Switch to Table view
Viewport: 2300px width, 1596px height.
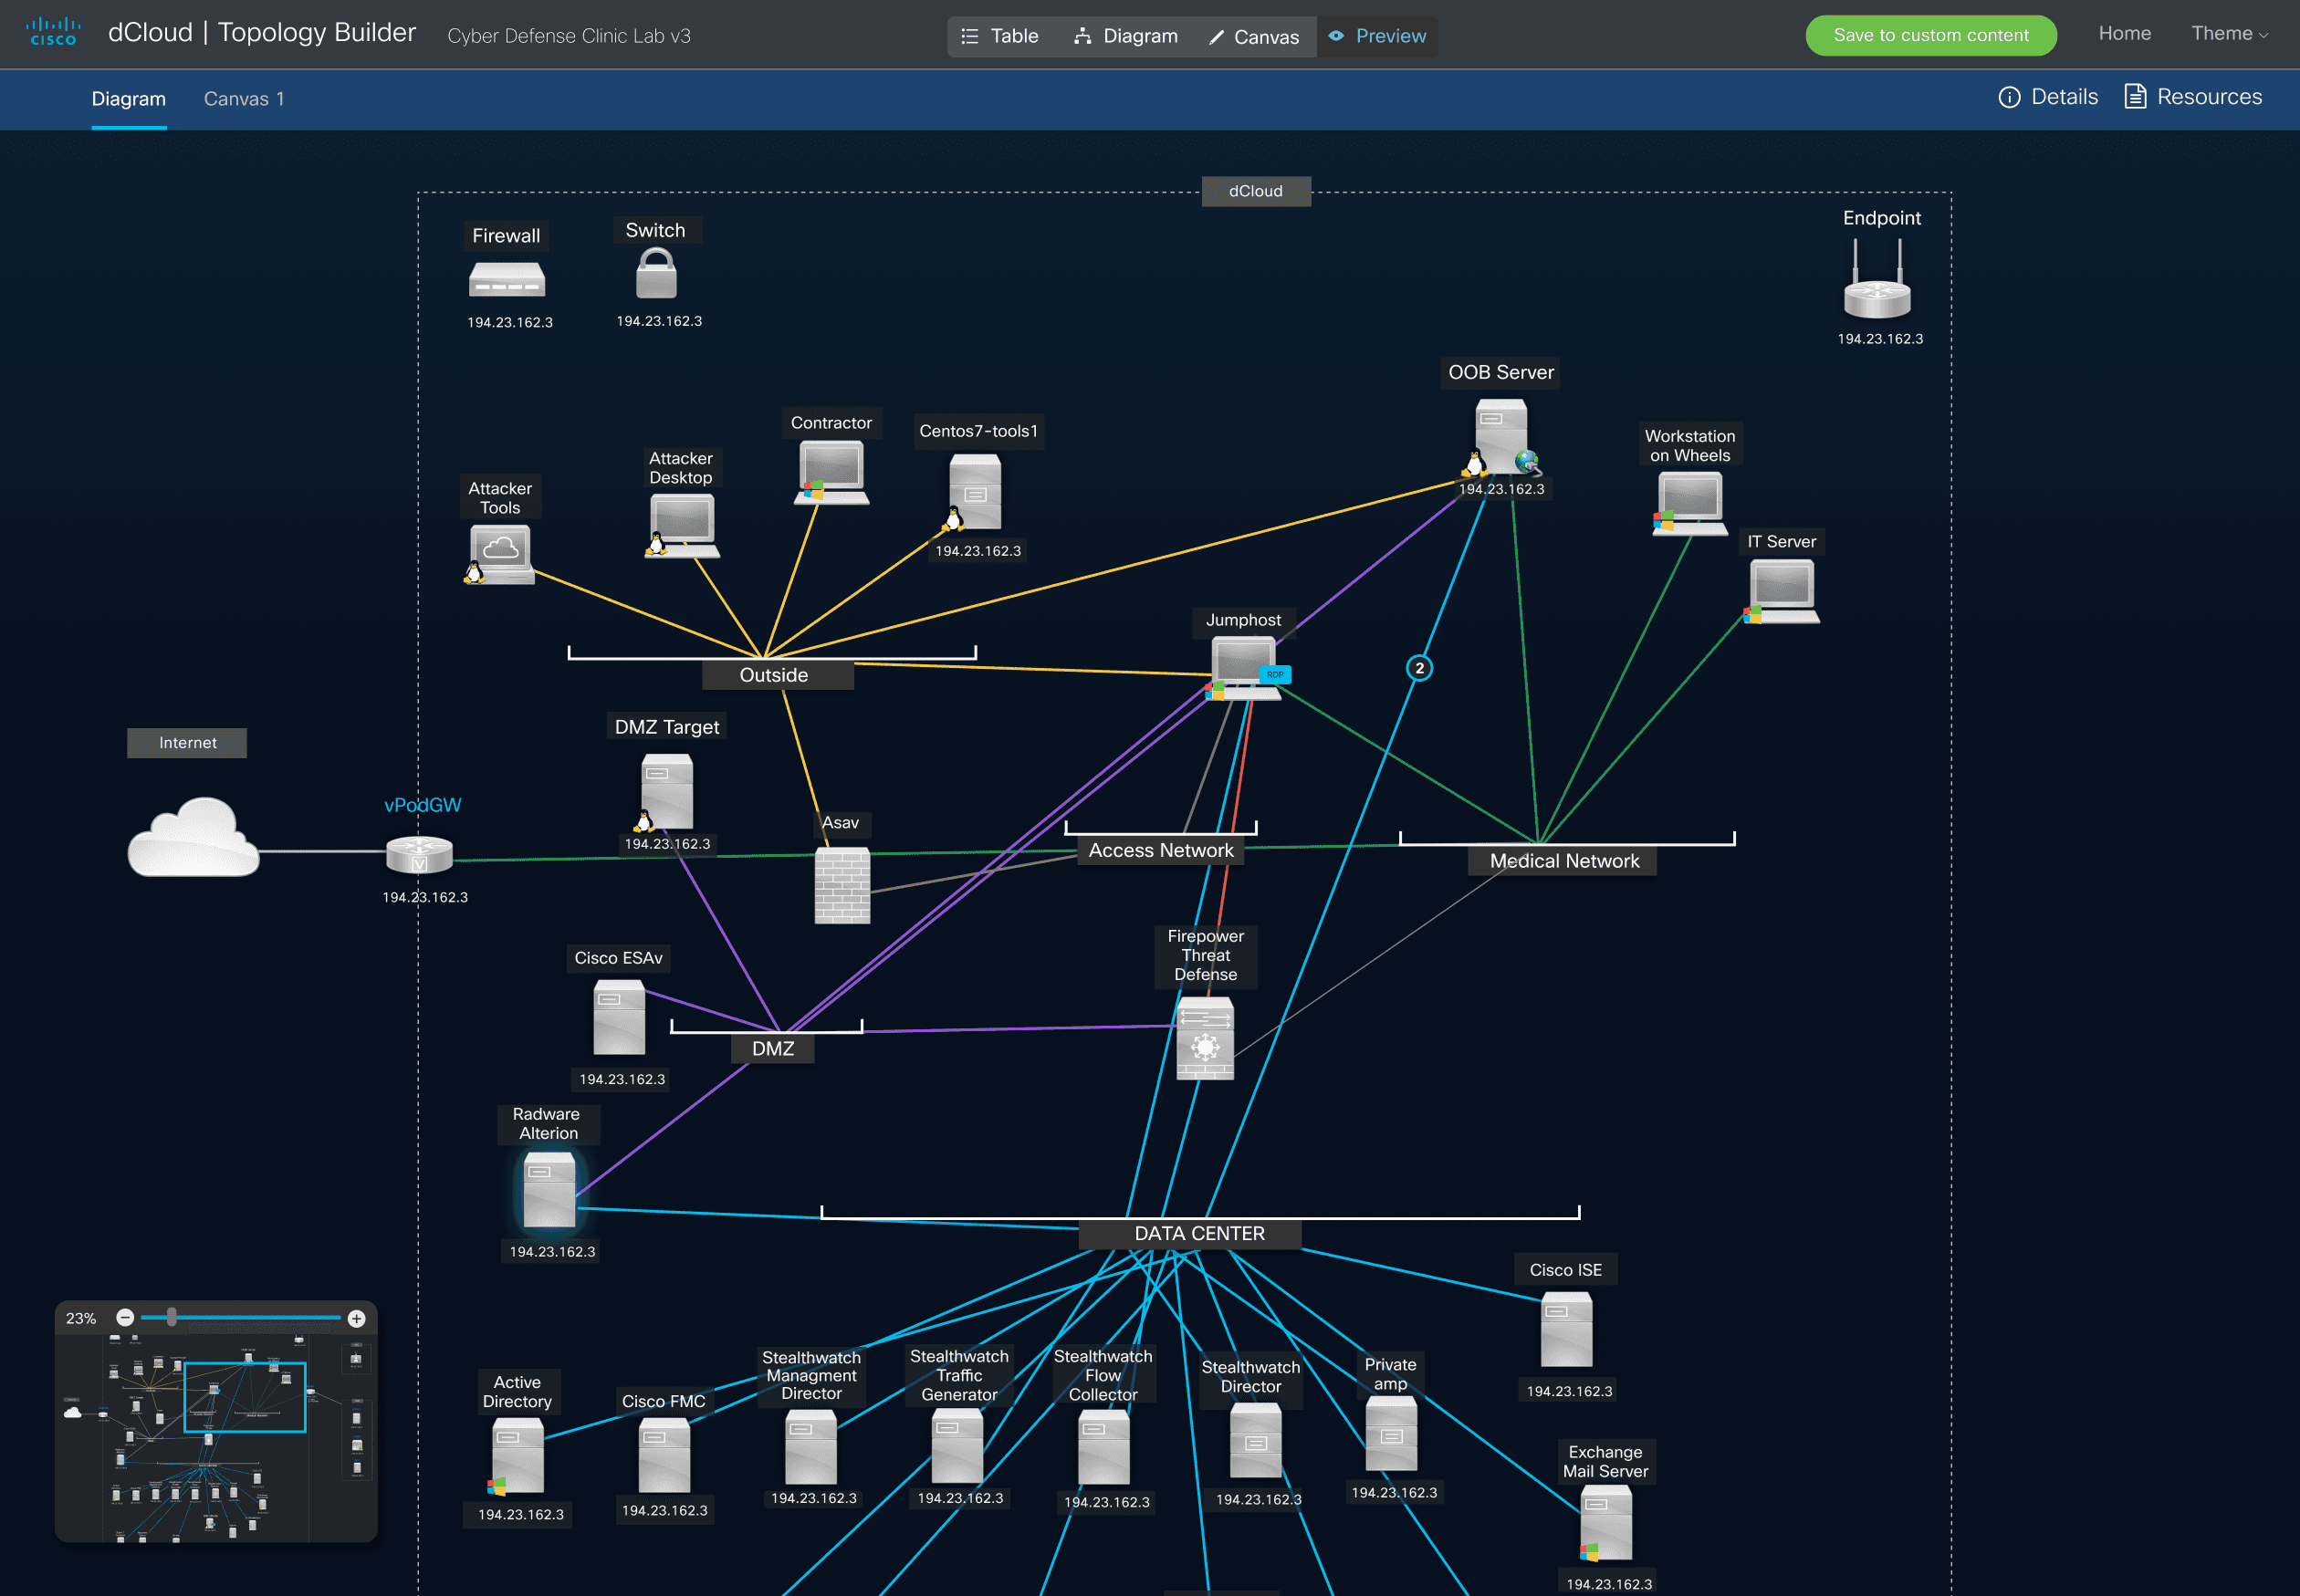[1000, 36]
